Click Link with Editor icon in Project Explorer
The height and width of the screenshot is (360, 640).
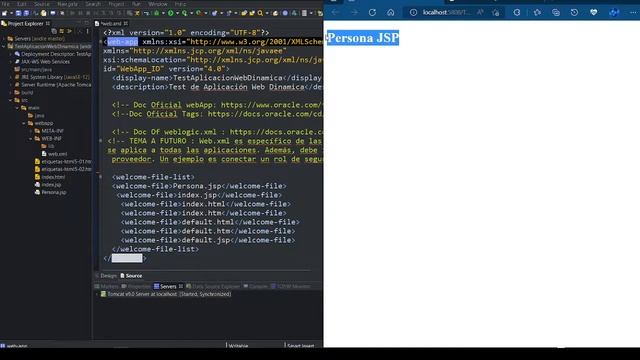pyautogui.click(x=62, y=31)
